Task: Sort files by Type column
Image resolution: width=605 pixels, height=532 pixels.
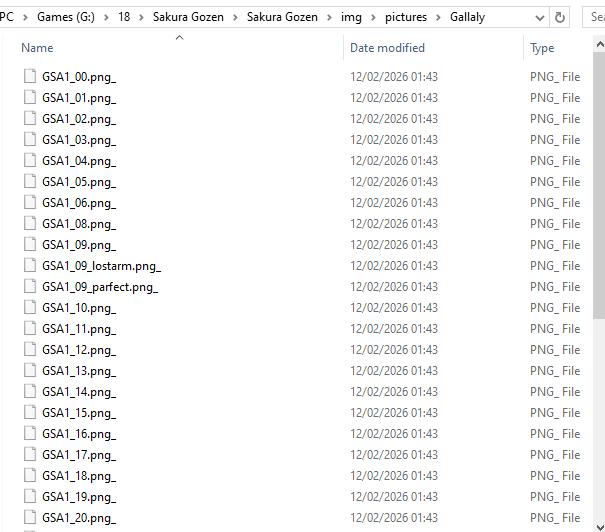Action: (542, 48)
